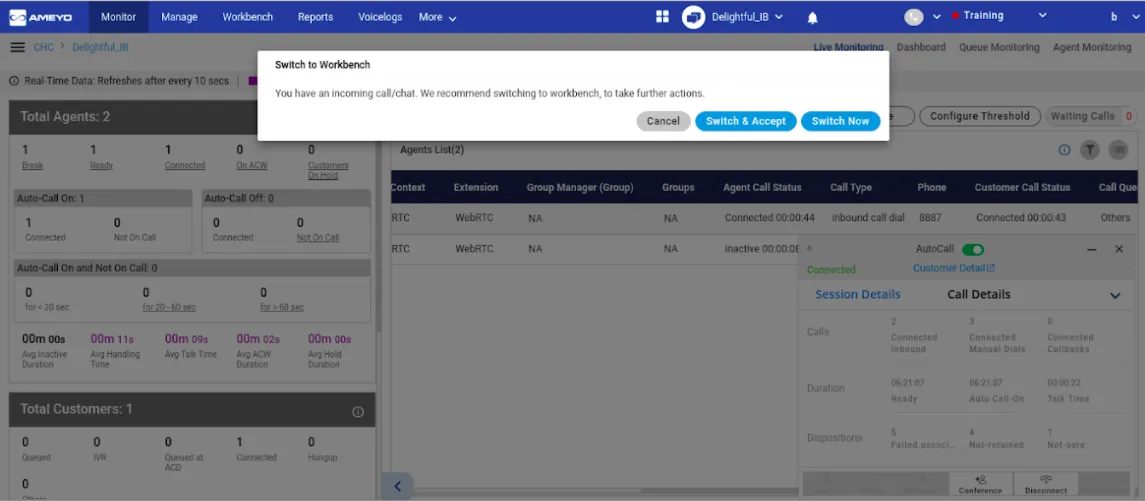Open the apps grid icon
Screen dimensions: 1145x501
tap(662, 17)
